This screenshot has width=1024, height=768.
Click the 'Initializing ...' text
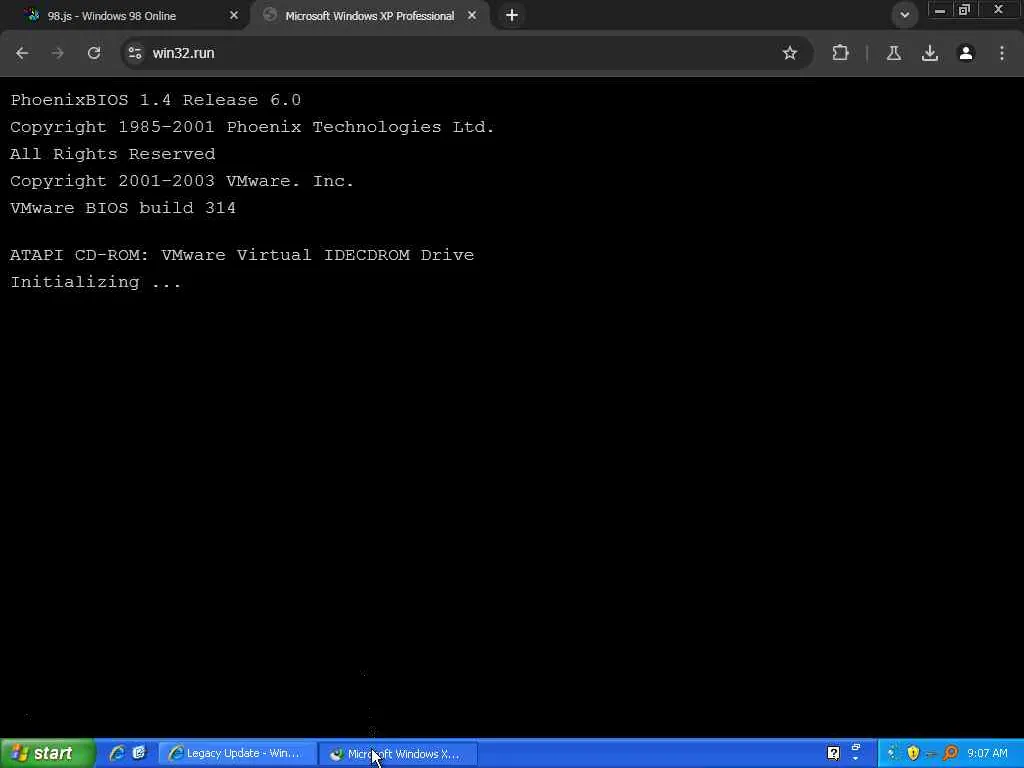pyautogui.click(x=95, y=282)
